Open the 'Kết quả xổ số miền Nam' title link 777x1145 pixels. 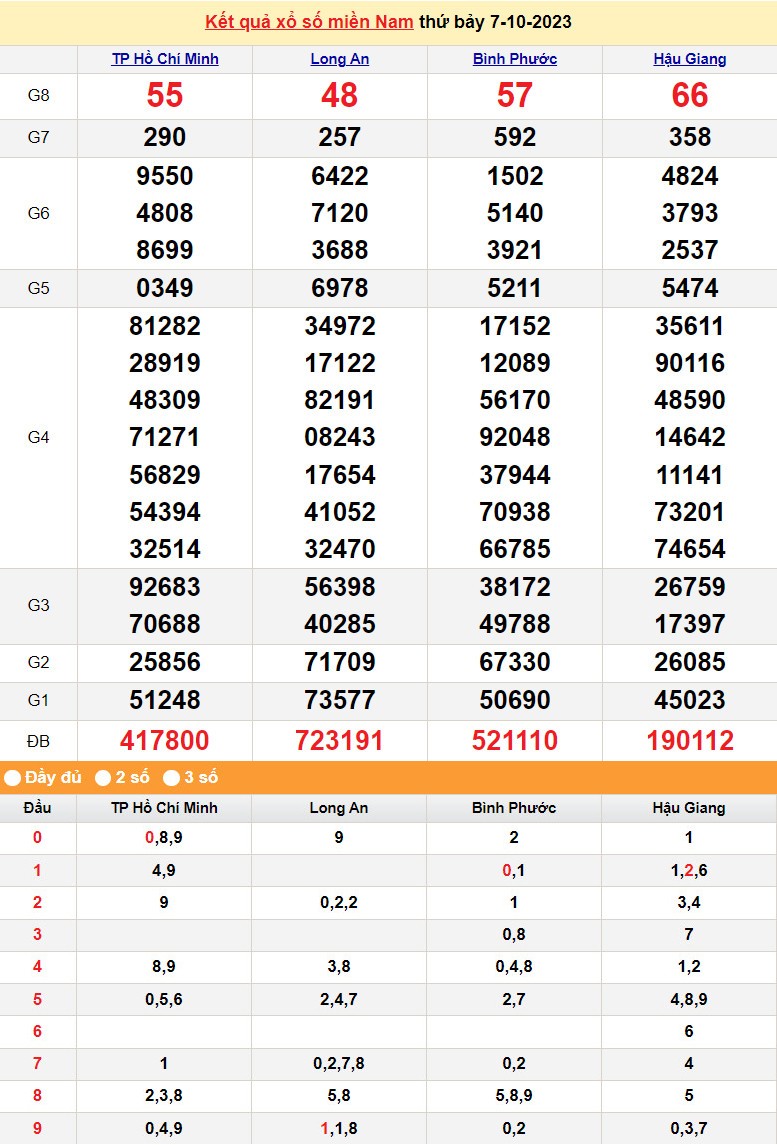[x=309, y=22]
